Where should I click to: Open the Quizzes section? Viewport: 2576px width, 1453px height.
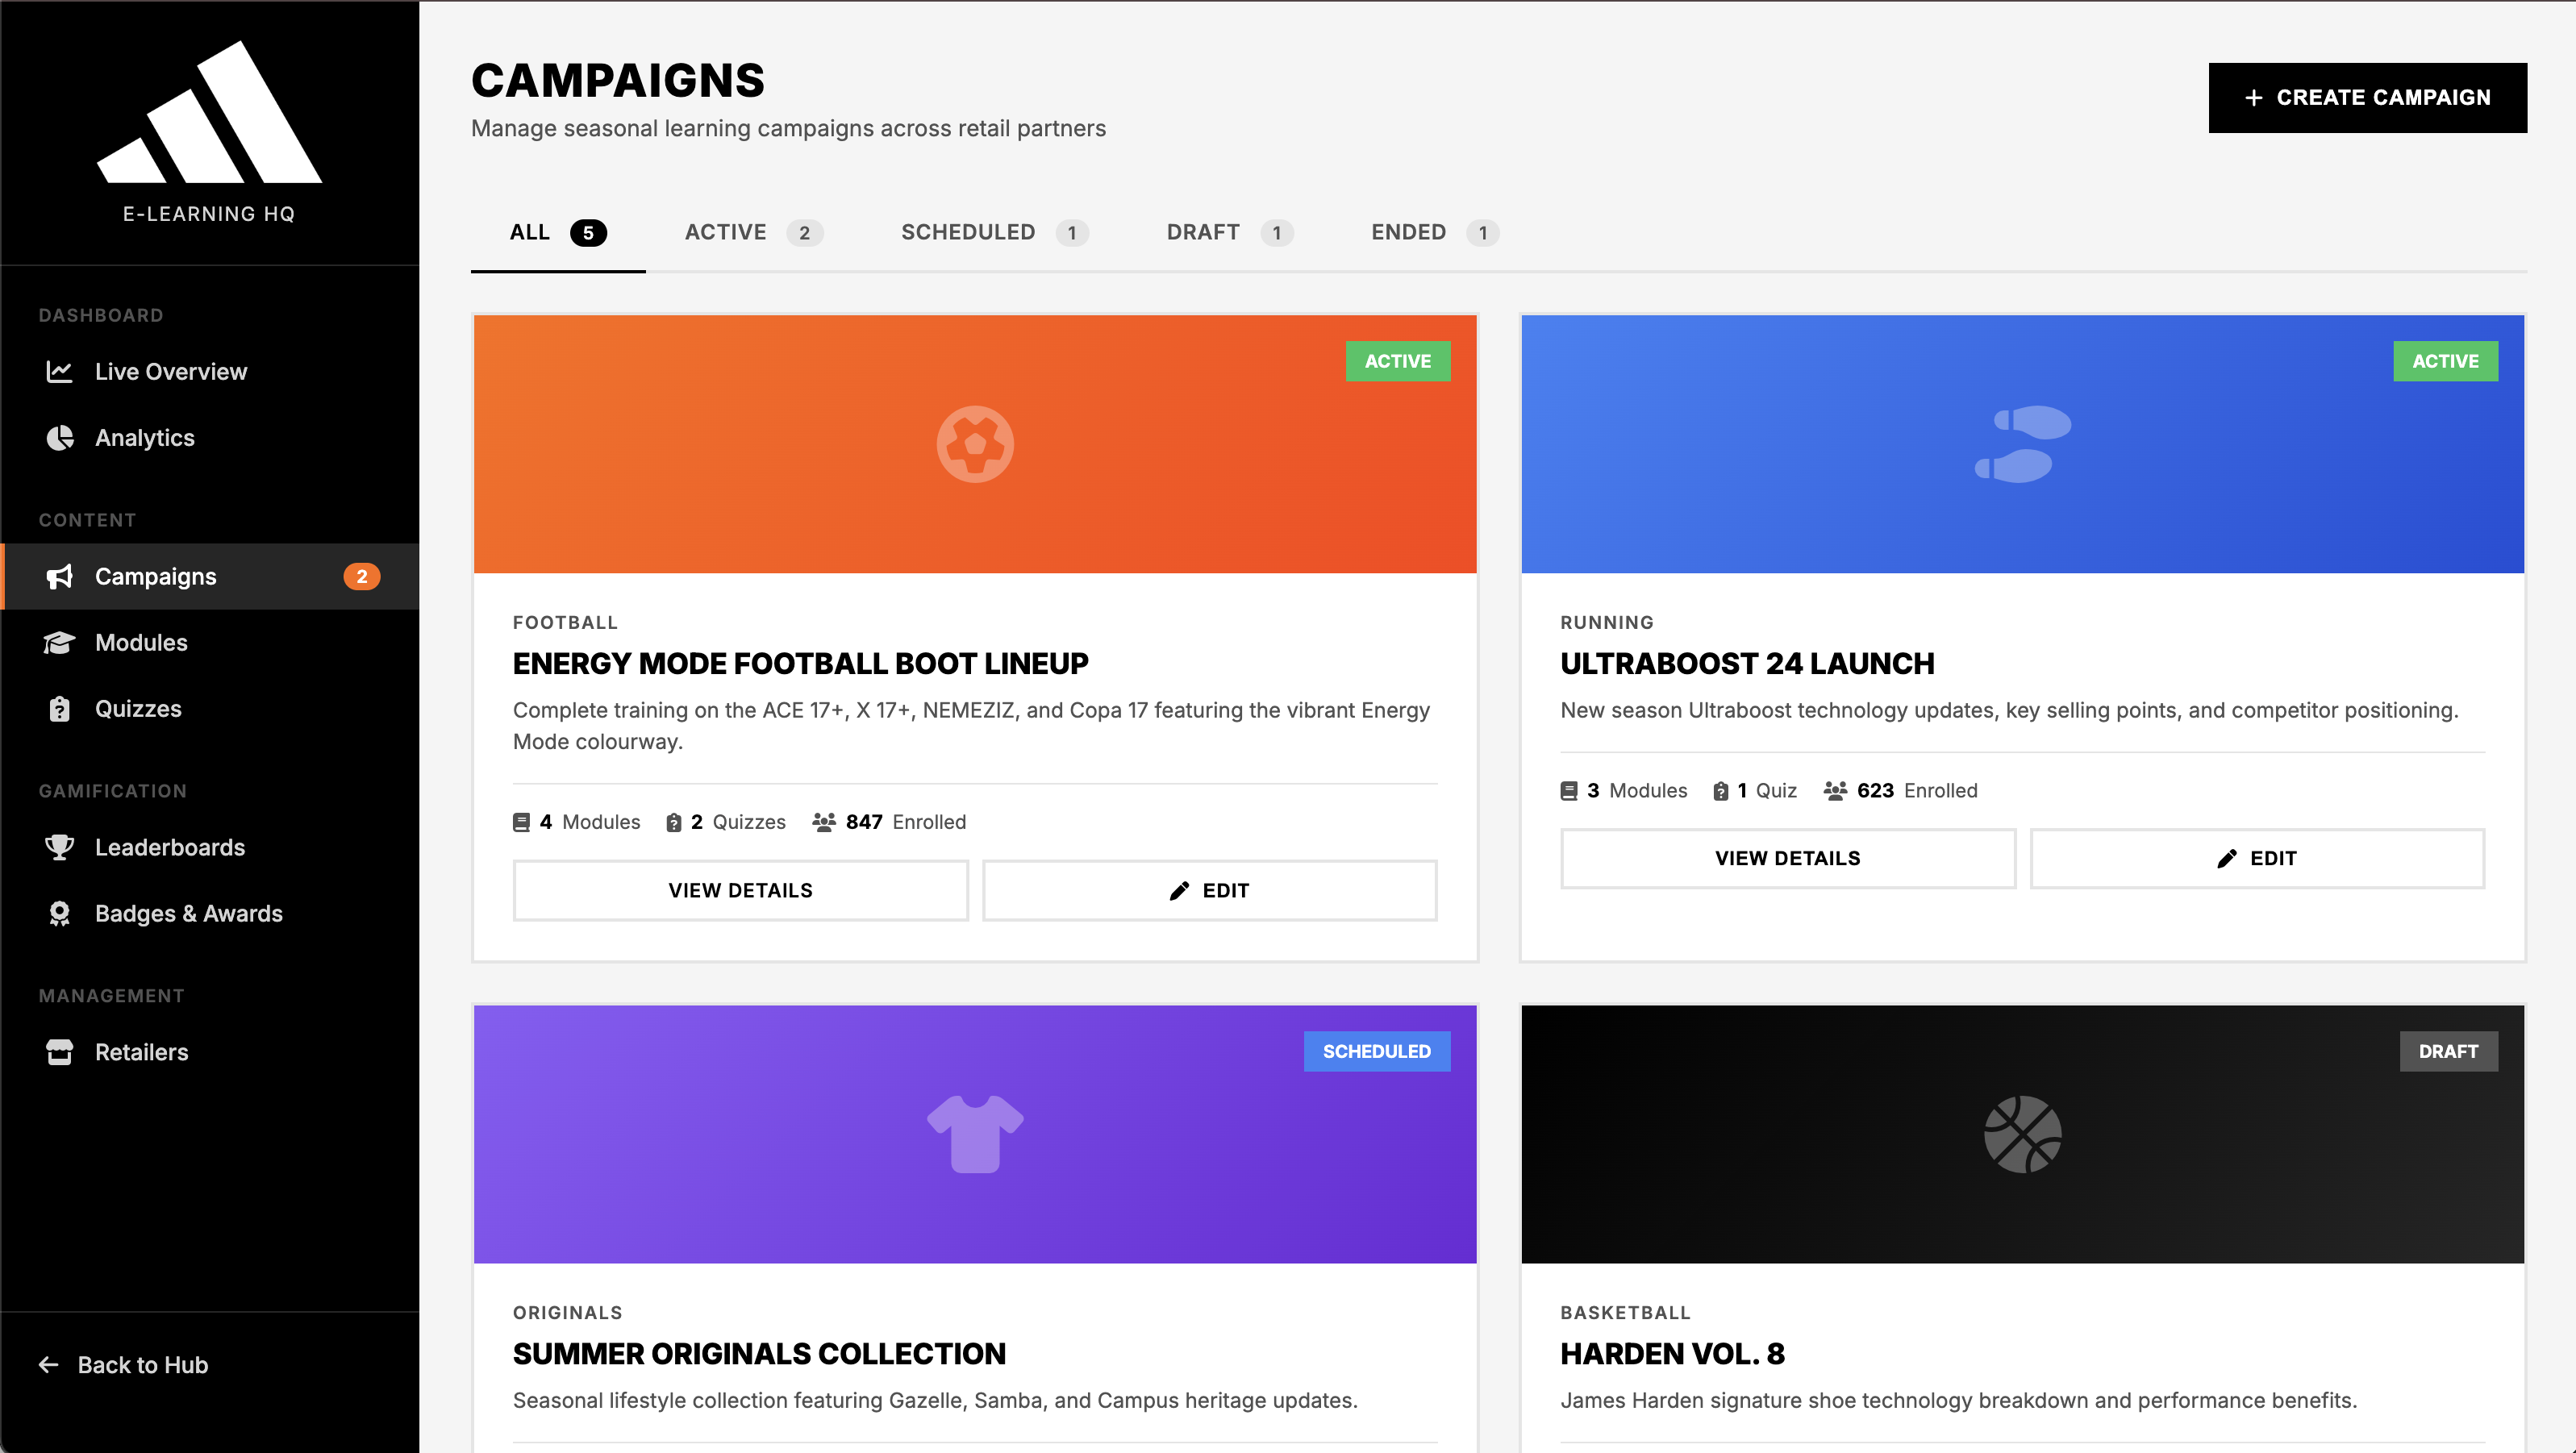138,708
